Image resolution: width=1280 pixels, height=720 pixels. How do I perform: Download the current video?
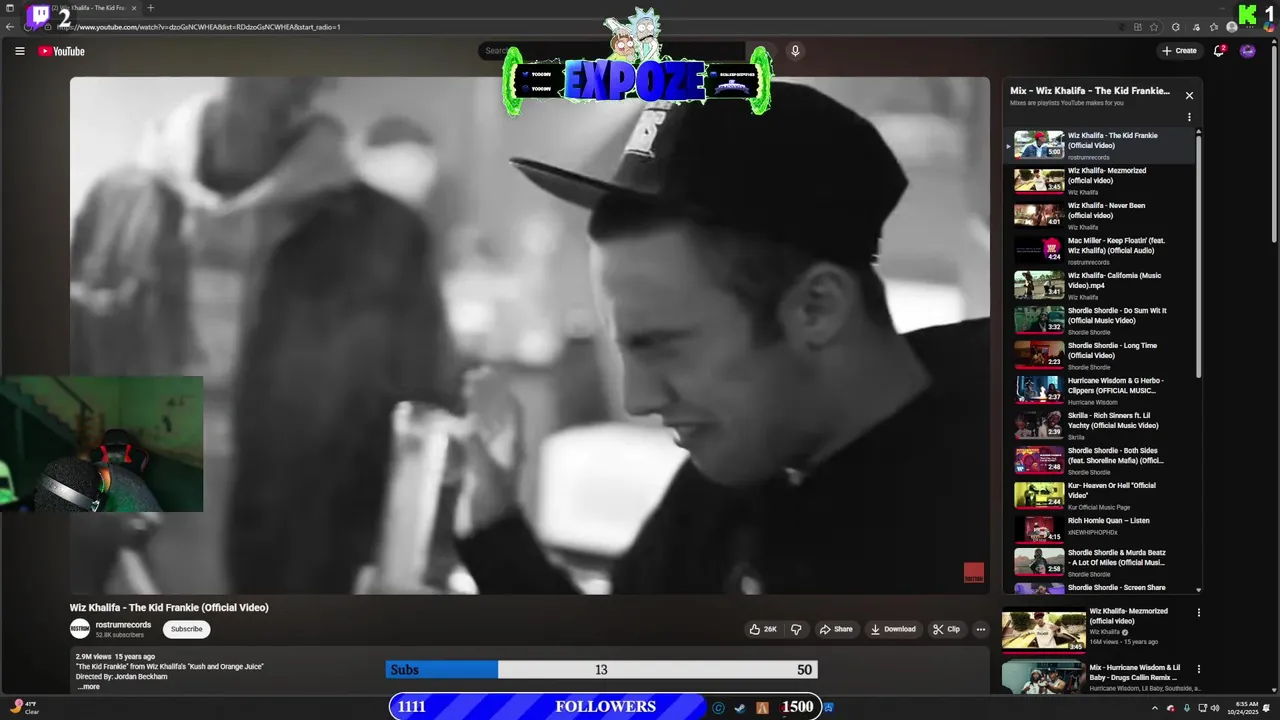click(x=893, y=629)
